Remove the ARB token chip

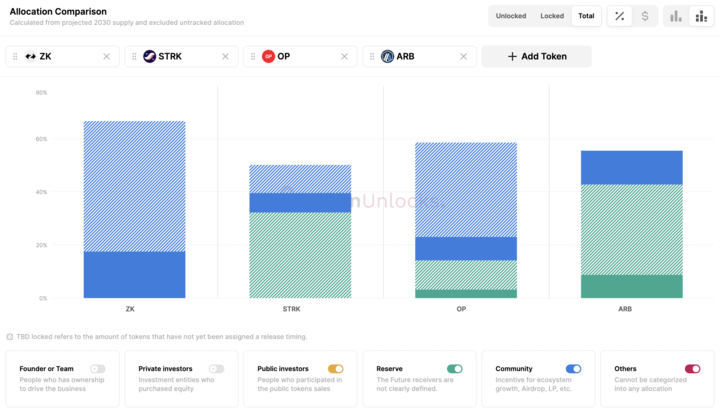463,56
